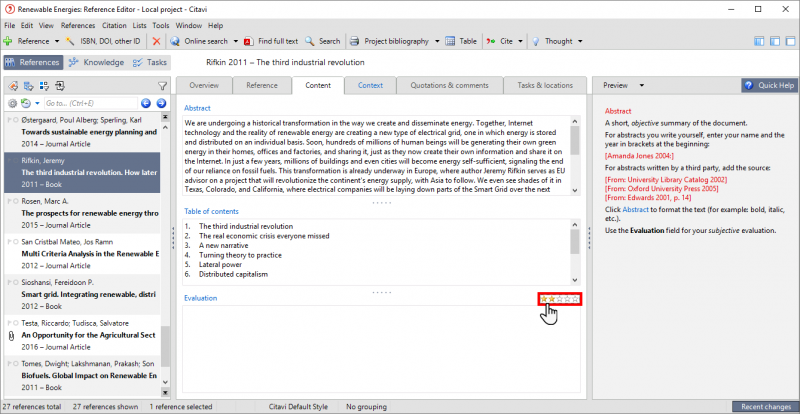Open the filter funnel above reference list
Viewport: 800px width, 414px height.
pyautogui.click(x=162, y=86)
